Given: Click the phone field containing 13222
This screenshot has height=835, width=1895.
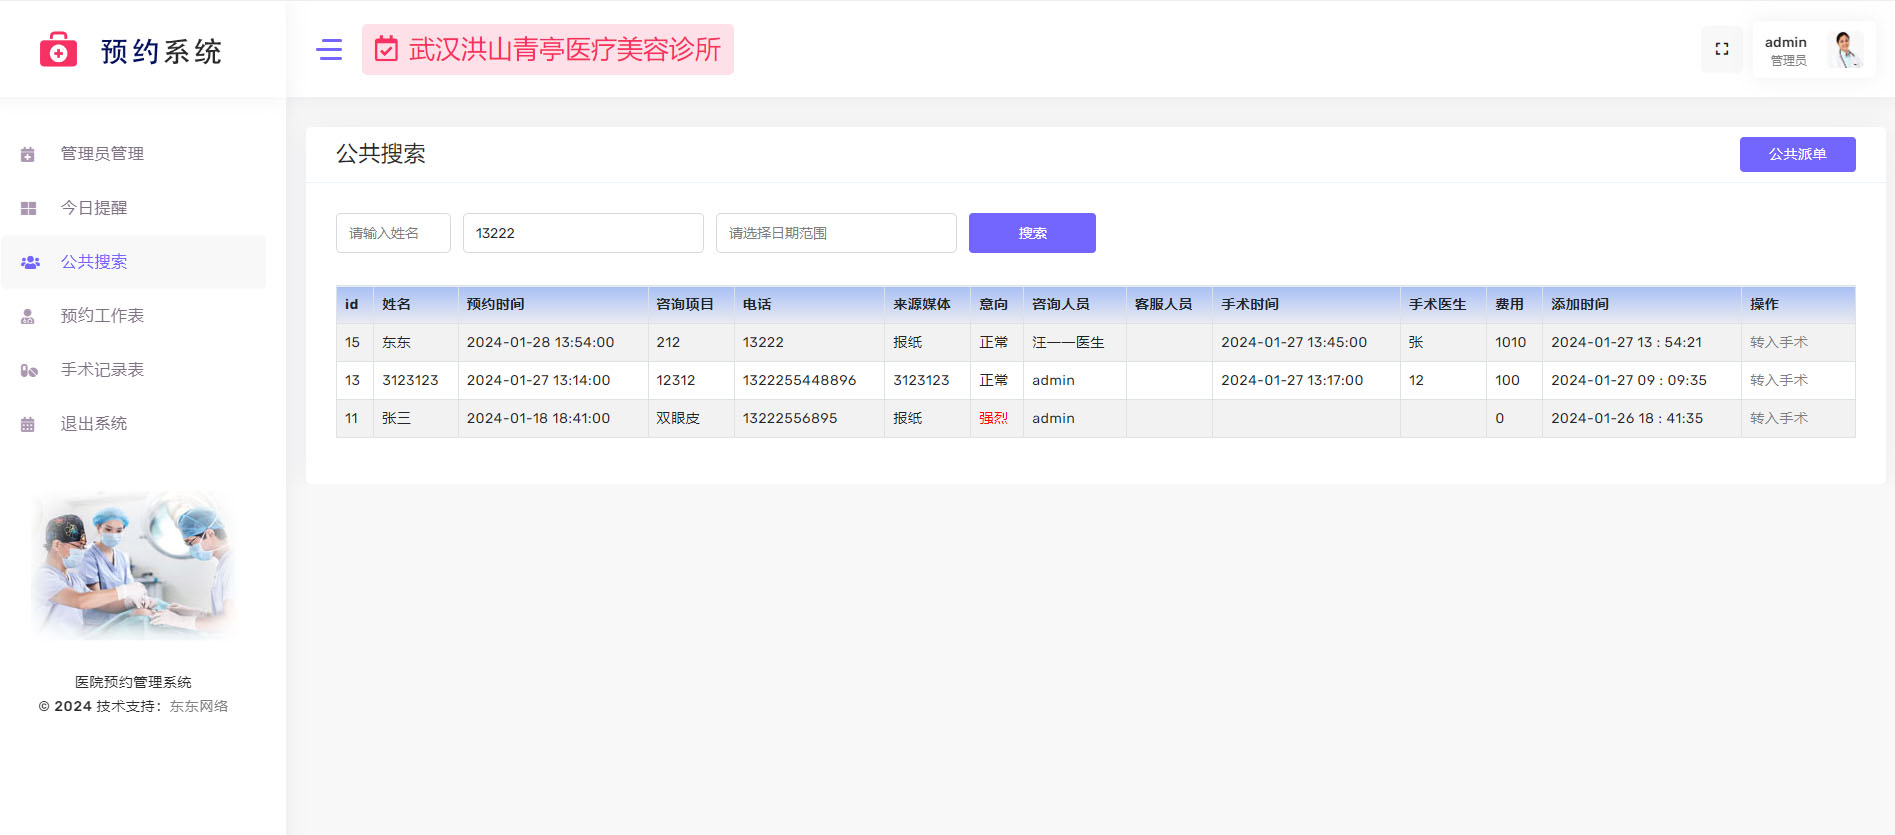Looking at the screenshot, I should (x=583, y=233).
